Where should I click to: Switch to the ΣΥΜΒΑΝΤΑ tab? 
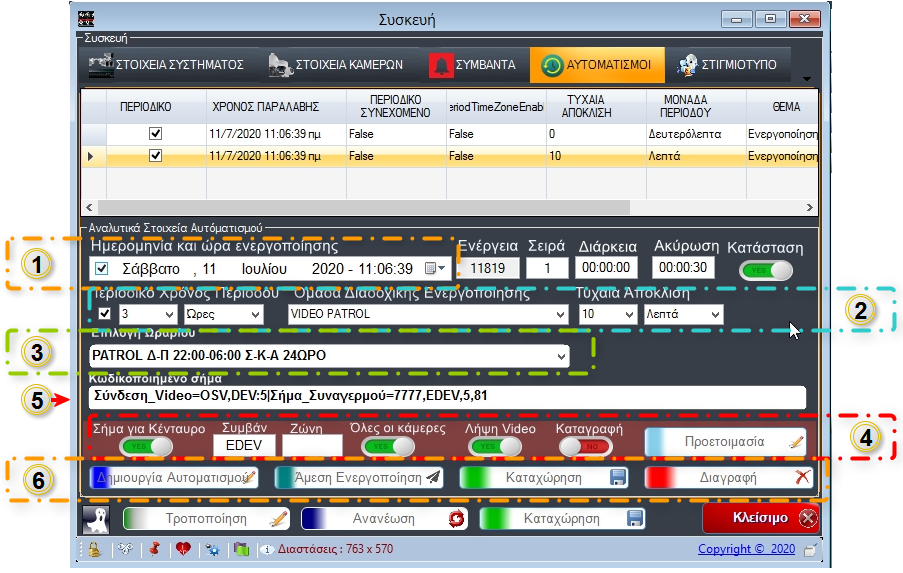click(473, 65)
